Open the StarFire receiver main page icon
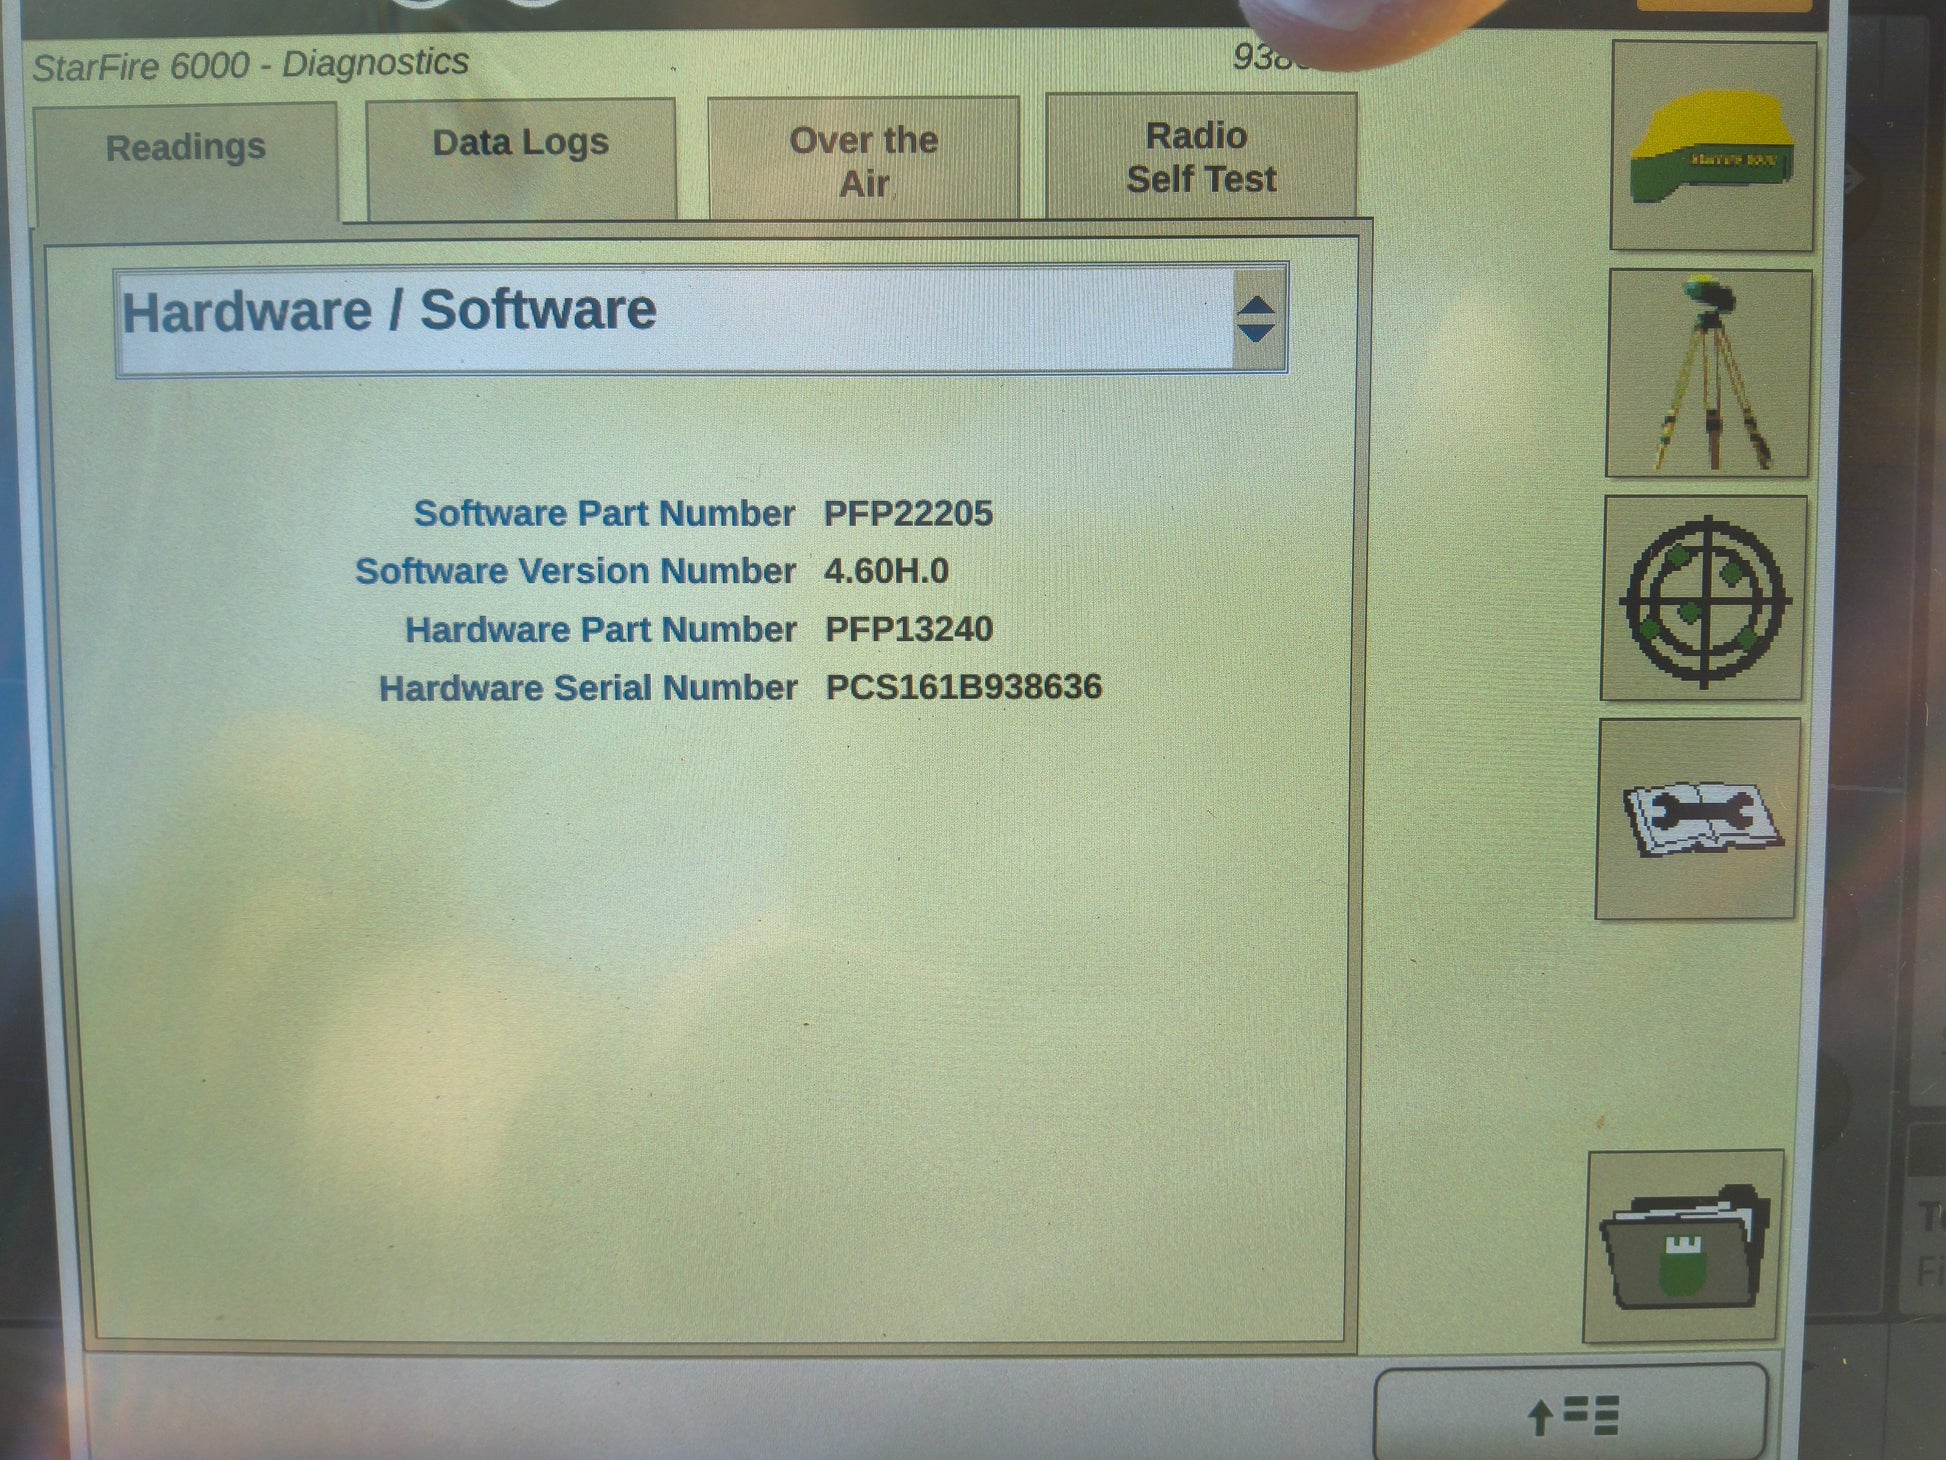 (1713, 146)
